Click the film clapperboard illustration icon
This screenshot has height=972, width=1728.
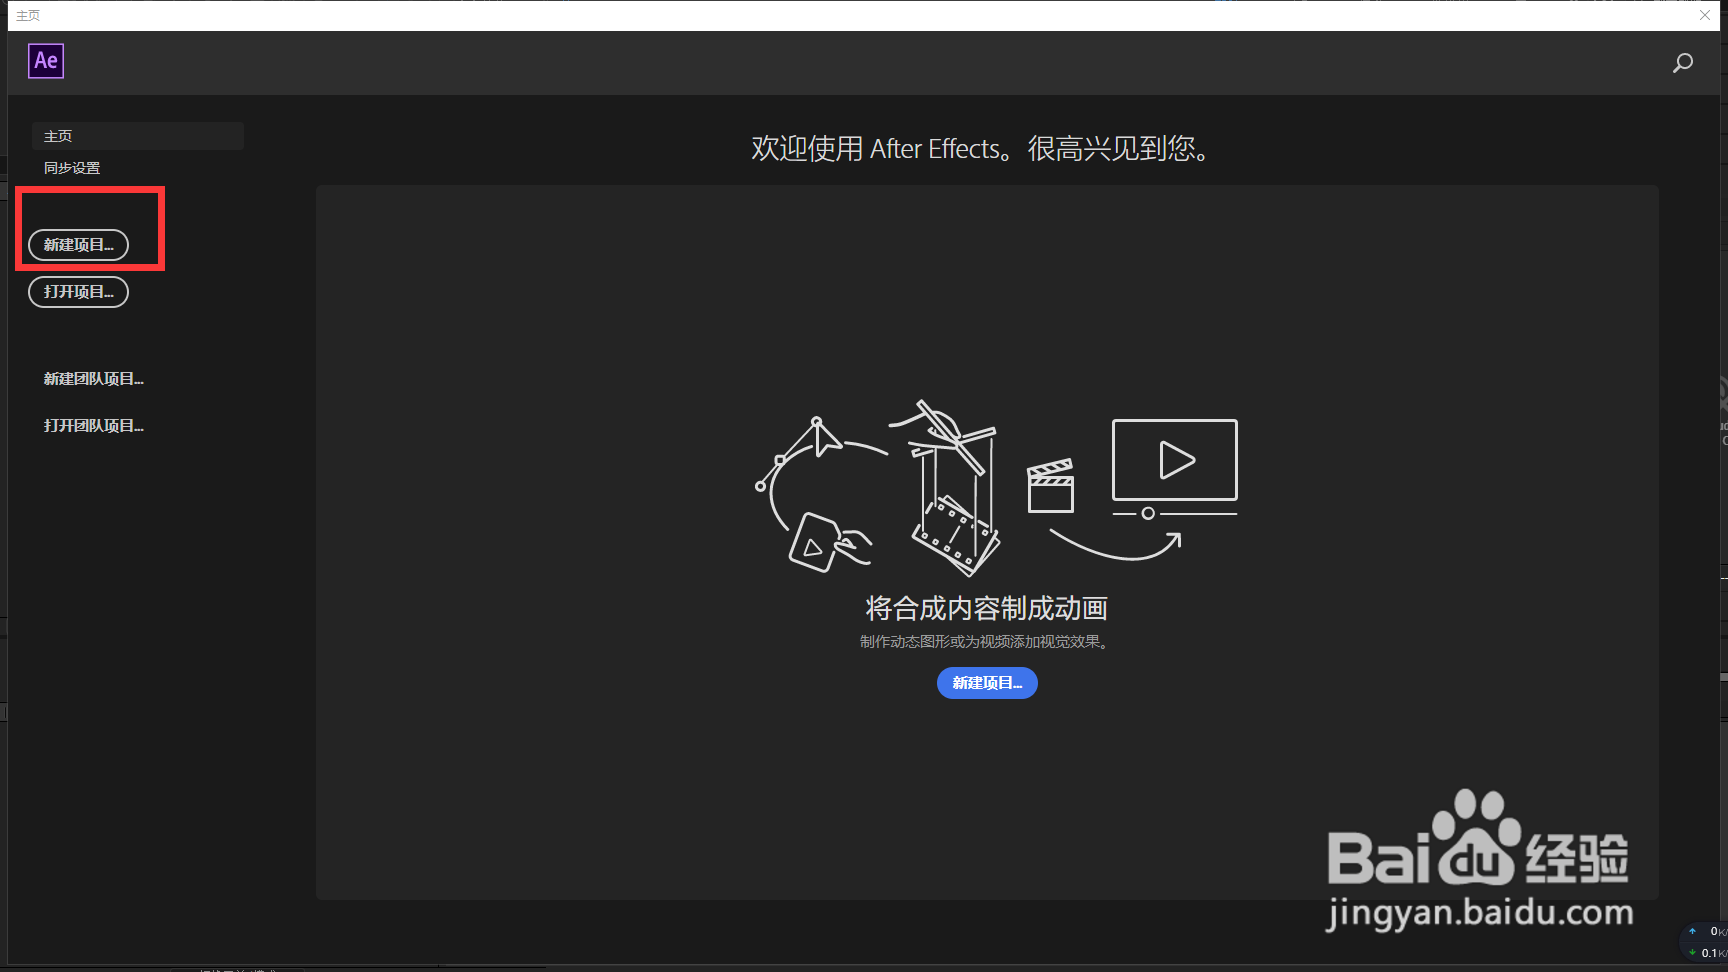point(1050,487)
